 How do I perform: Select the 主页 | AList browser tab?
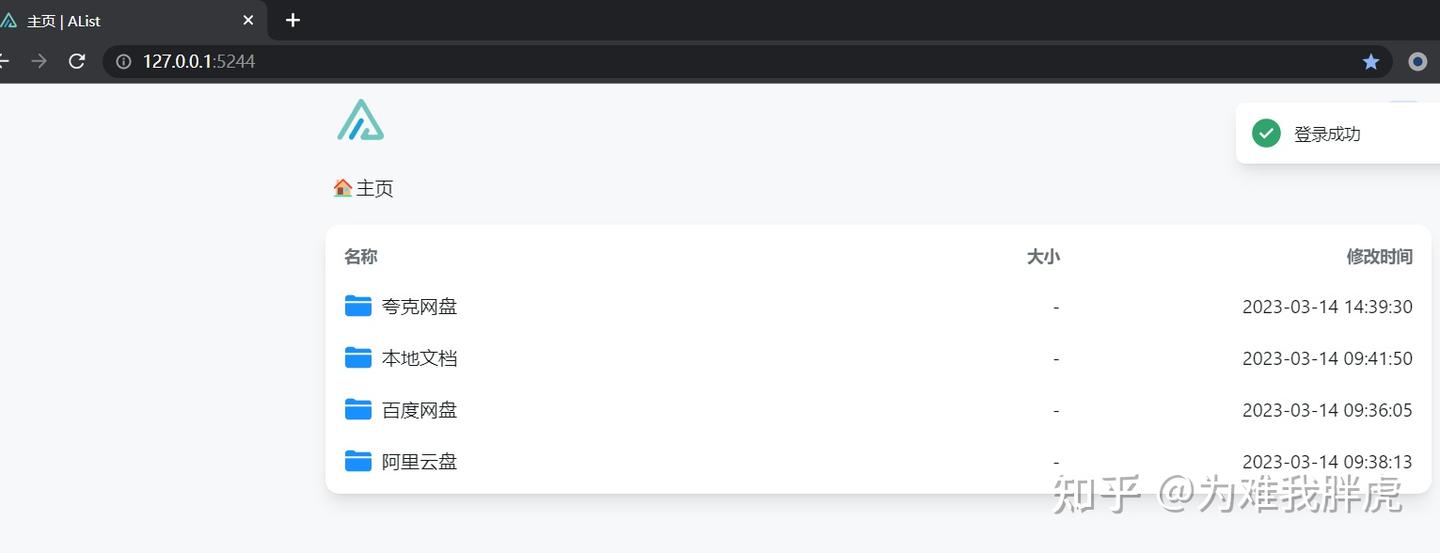(x=120, y=21)
